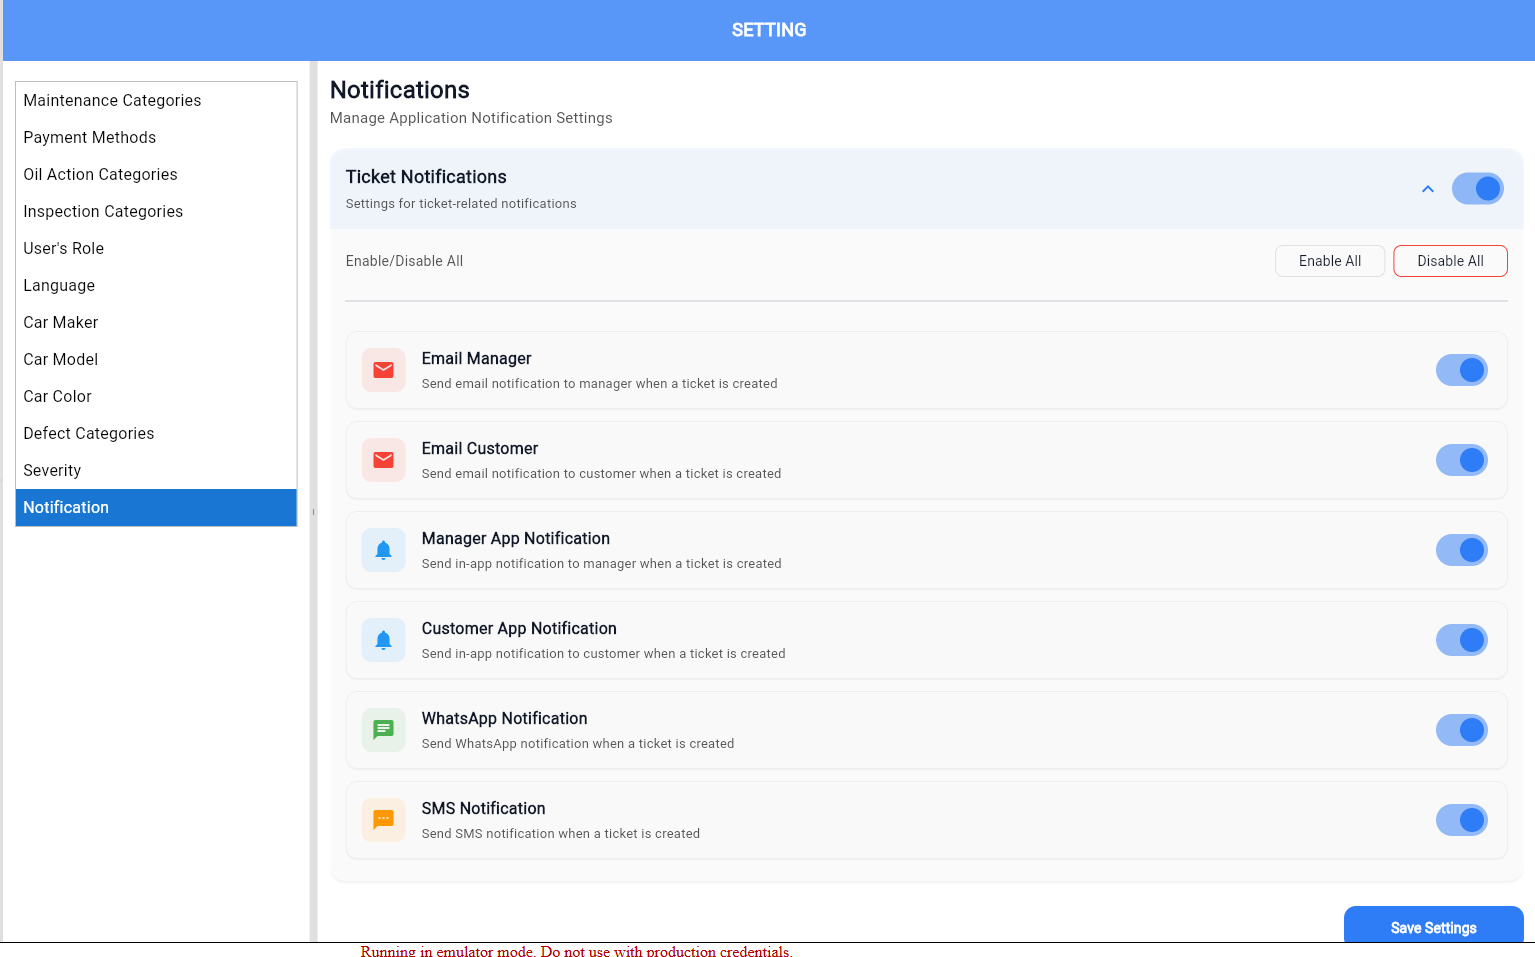Click the Save Settings button

(x=1432, y=927)
